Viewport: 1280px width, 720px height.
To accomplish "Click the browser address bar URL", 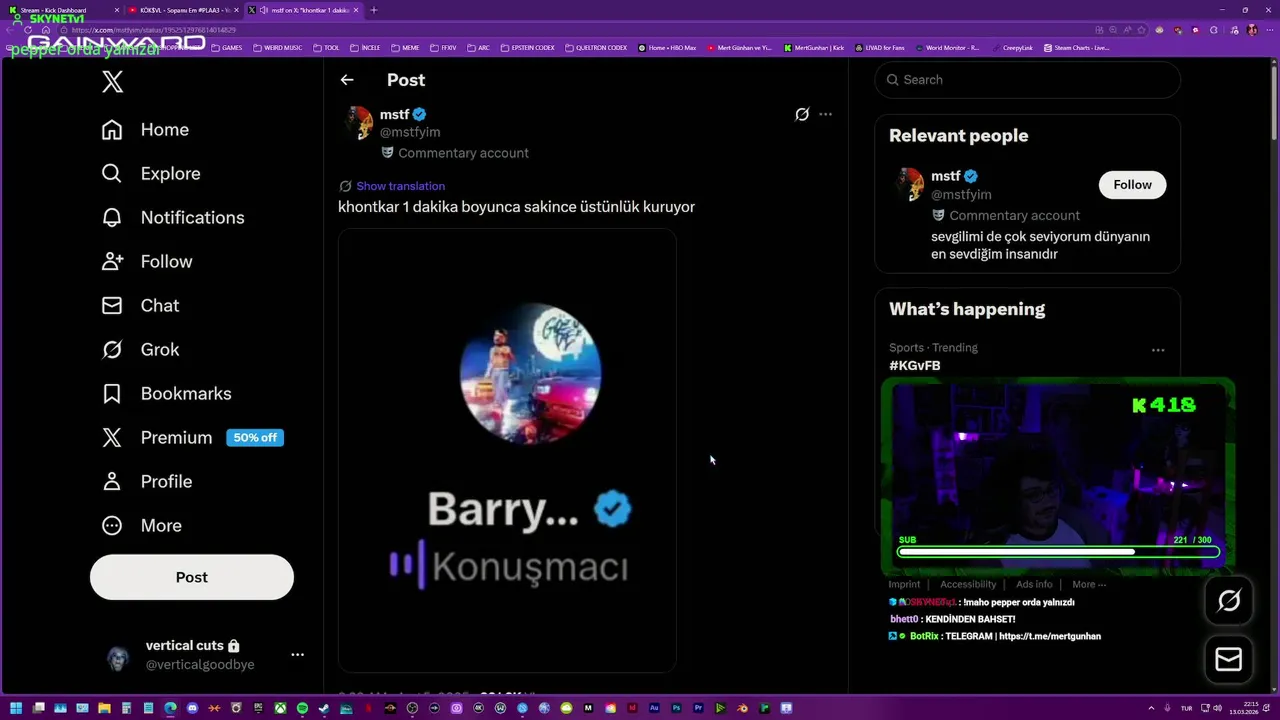I will [x=154, y=30].
